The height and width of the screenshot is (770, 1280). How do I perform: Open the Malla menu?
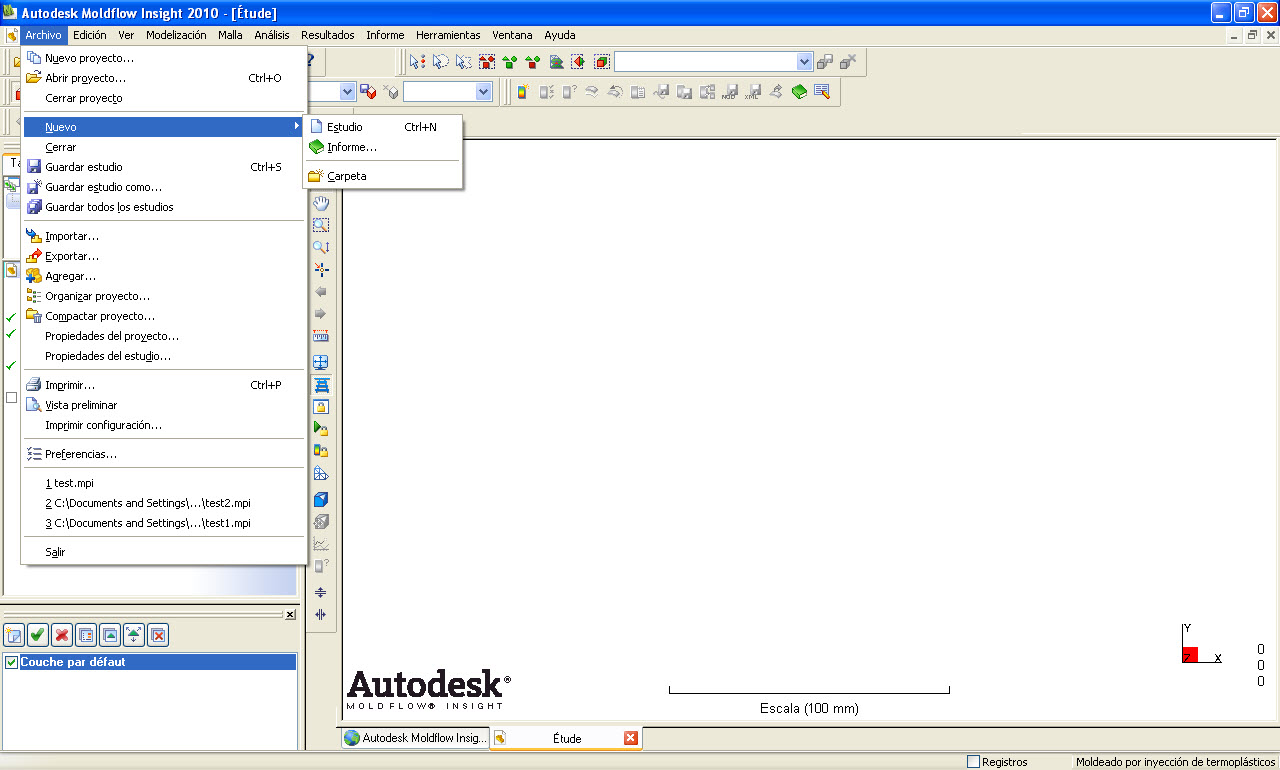pyautogui.click(x=230, y=35)
